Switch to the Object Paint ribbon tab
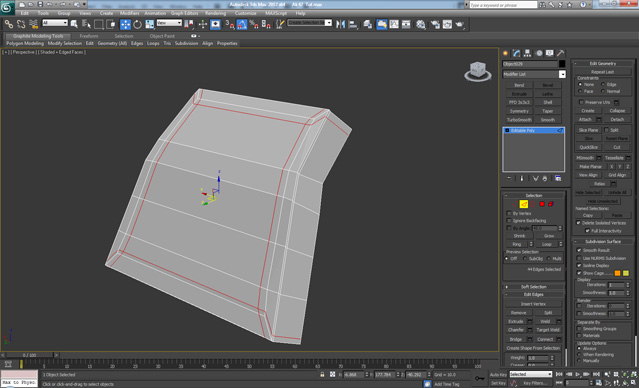The width and height of the screenshot is (639, 388). pos(162,36)
